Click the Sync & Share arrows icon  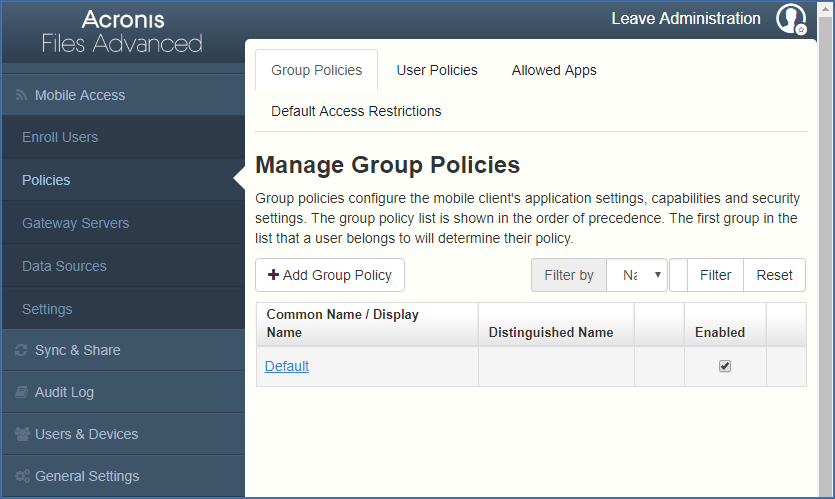[x=21, y=350]
